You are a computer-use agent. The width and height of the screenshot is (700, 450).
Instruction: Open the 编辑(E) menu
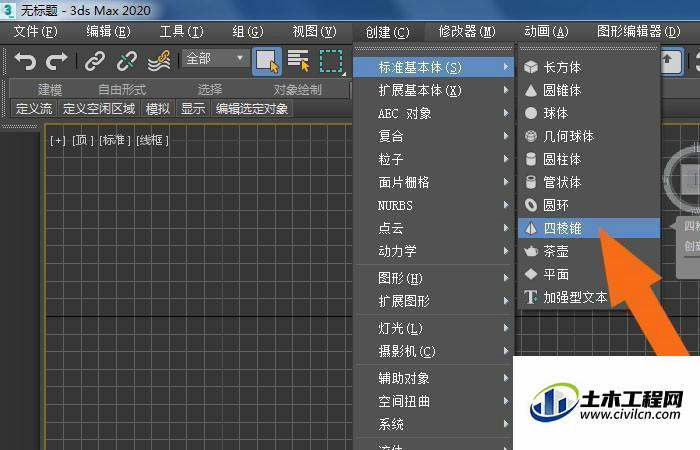108,32
